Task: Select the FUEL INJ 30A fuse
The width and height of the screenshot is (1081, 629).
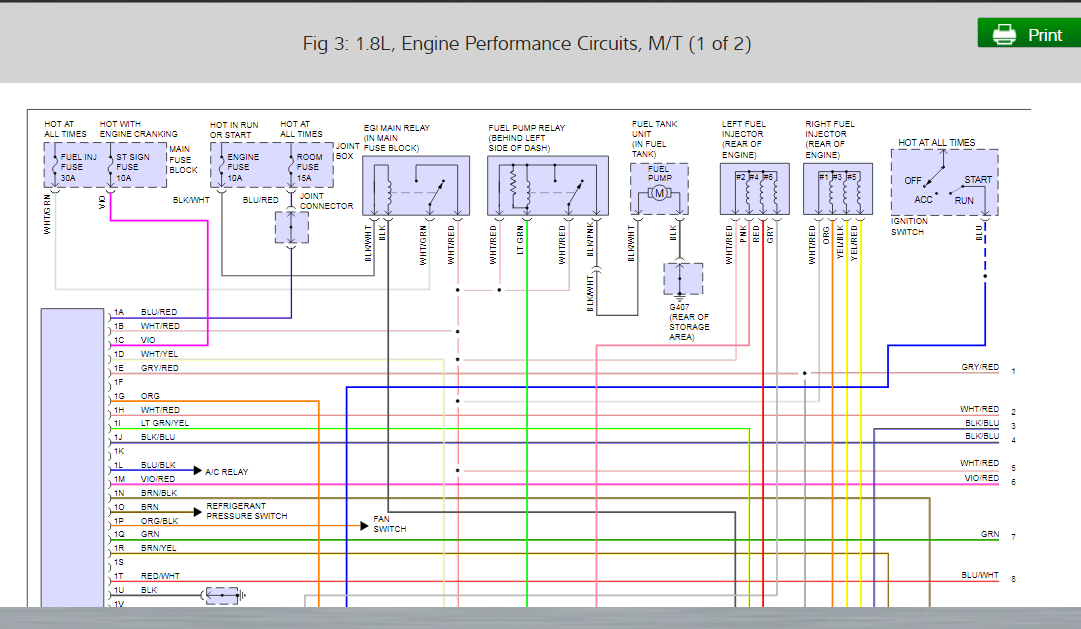Action: pos(73,167)
